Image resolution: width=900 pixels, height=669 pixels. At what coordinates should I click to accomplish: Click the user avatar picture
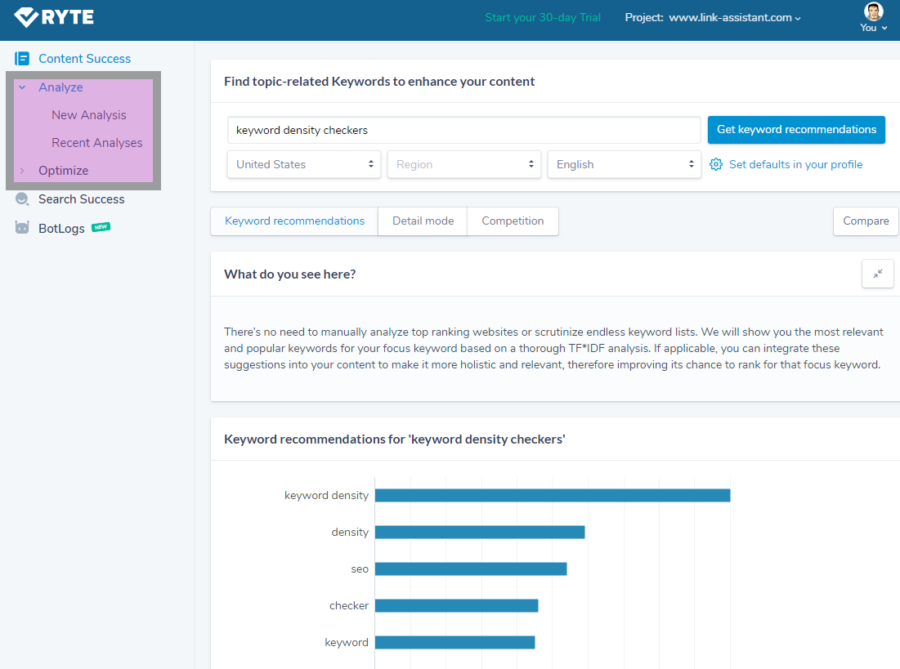(x=873, y=11)
